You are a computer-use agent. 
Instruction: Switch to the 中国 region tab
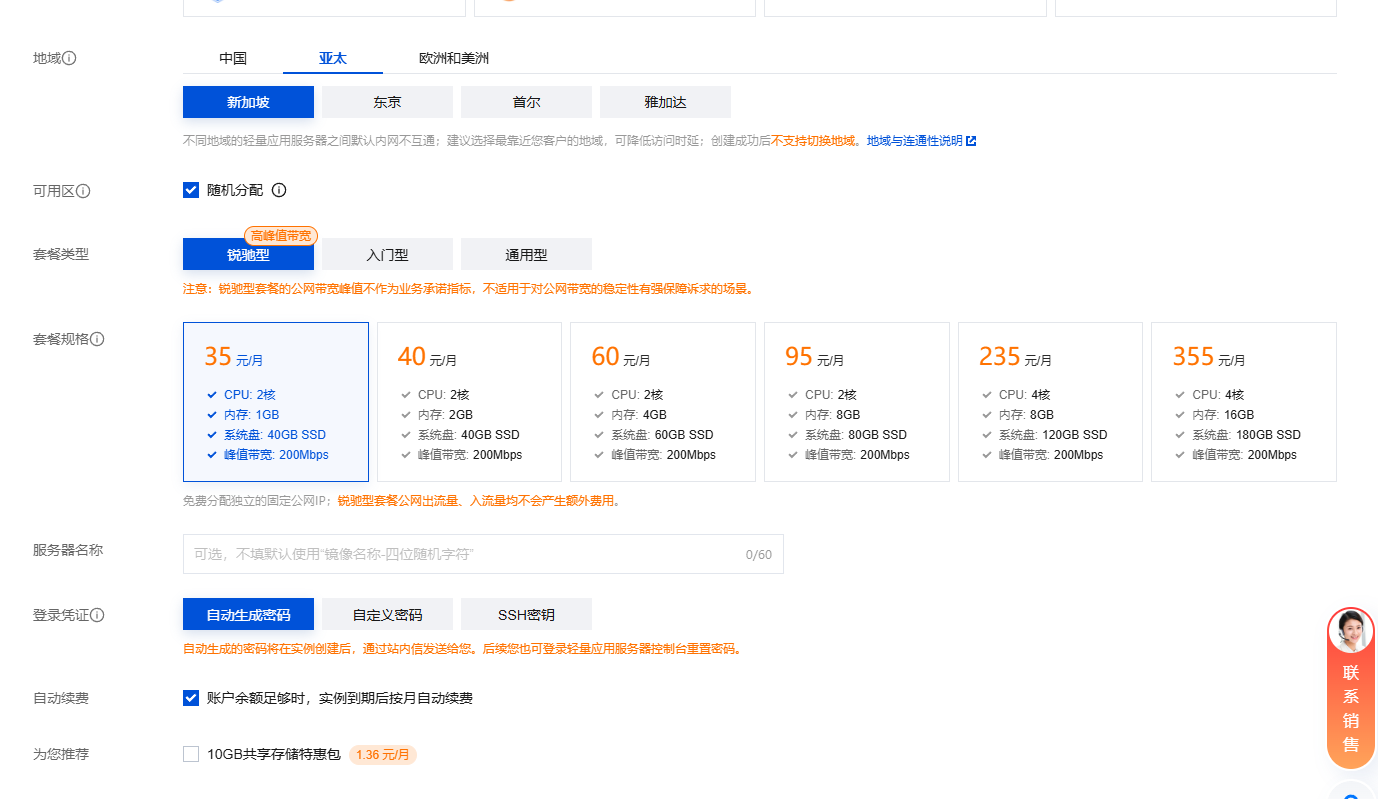click(x=231, y=58)
